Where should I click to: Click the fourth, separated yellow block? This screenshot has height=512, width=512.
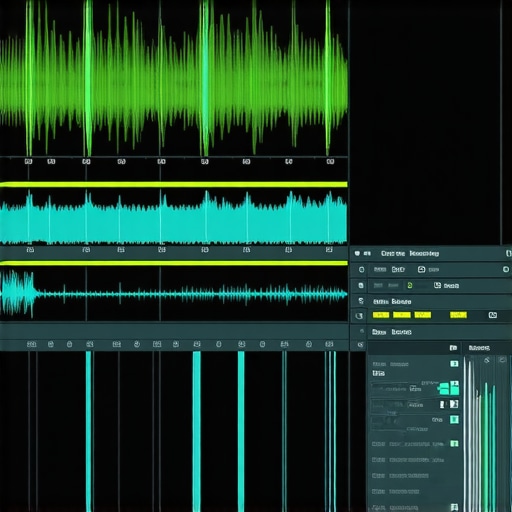click(x=458, y=315)
